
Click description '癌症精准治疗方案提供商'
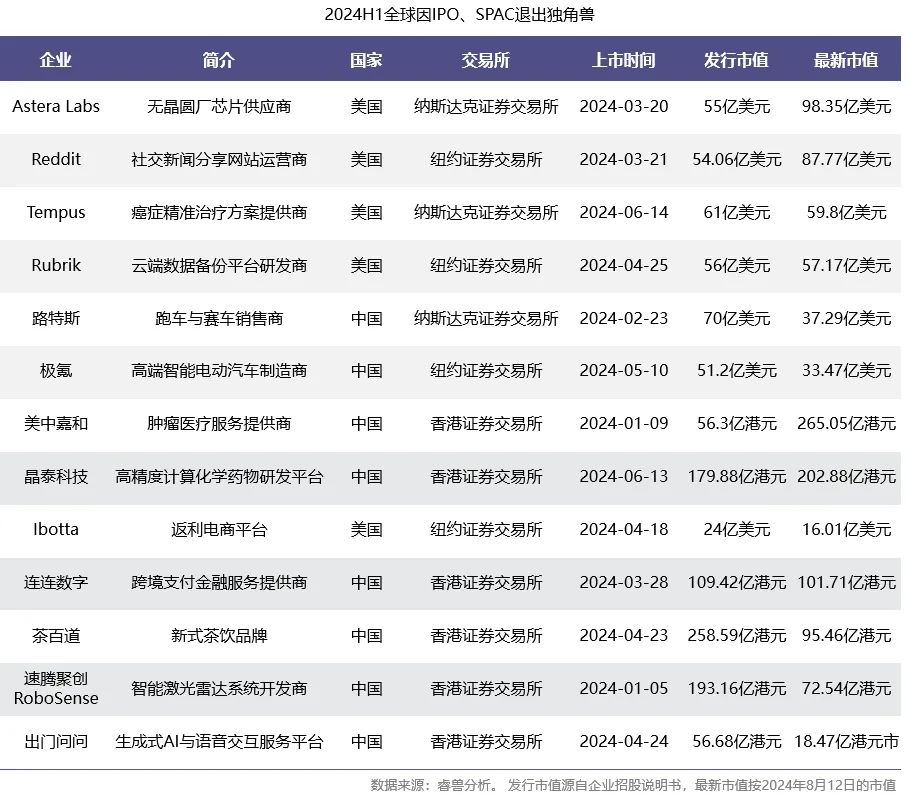point(218,213)
